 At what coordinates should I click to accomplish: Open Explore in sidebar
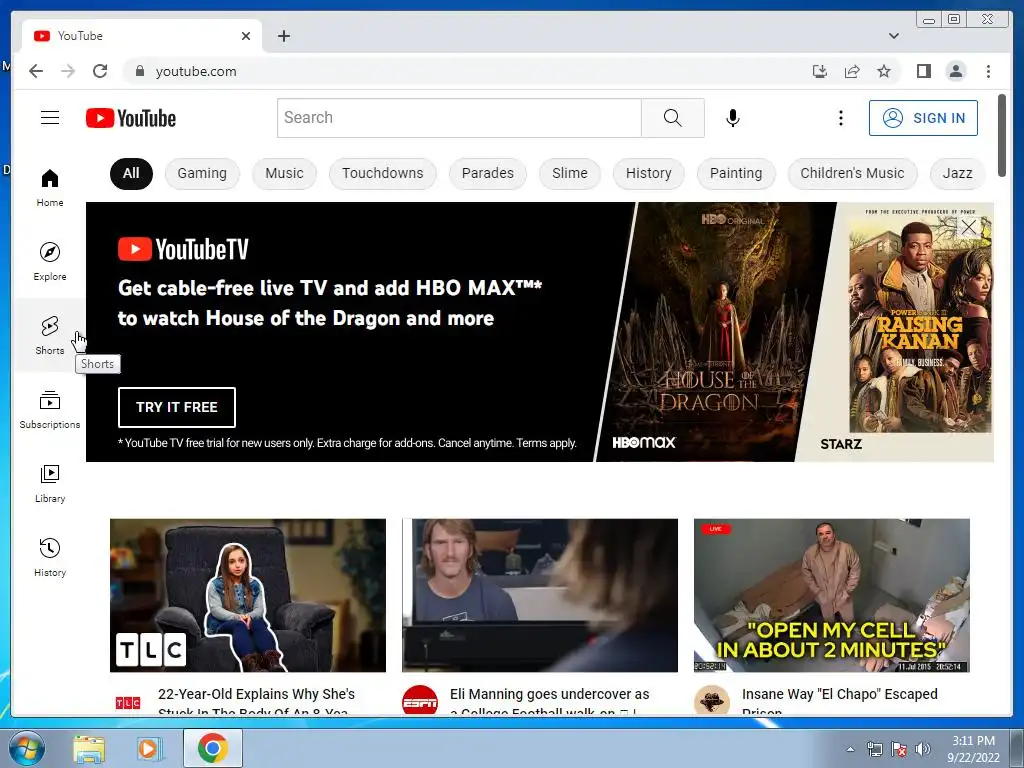pyautogui.click(x=50, y=262)
